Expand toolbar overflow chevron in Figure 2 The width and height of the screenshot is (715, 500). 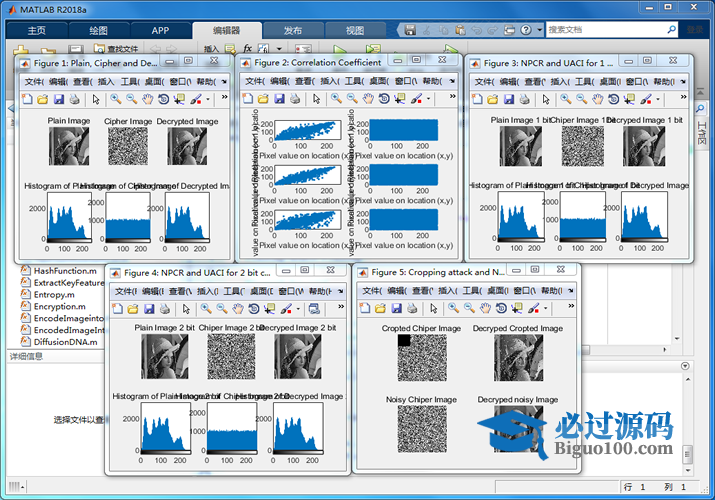[452, 97]
